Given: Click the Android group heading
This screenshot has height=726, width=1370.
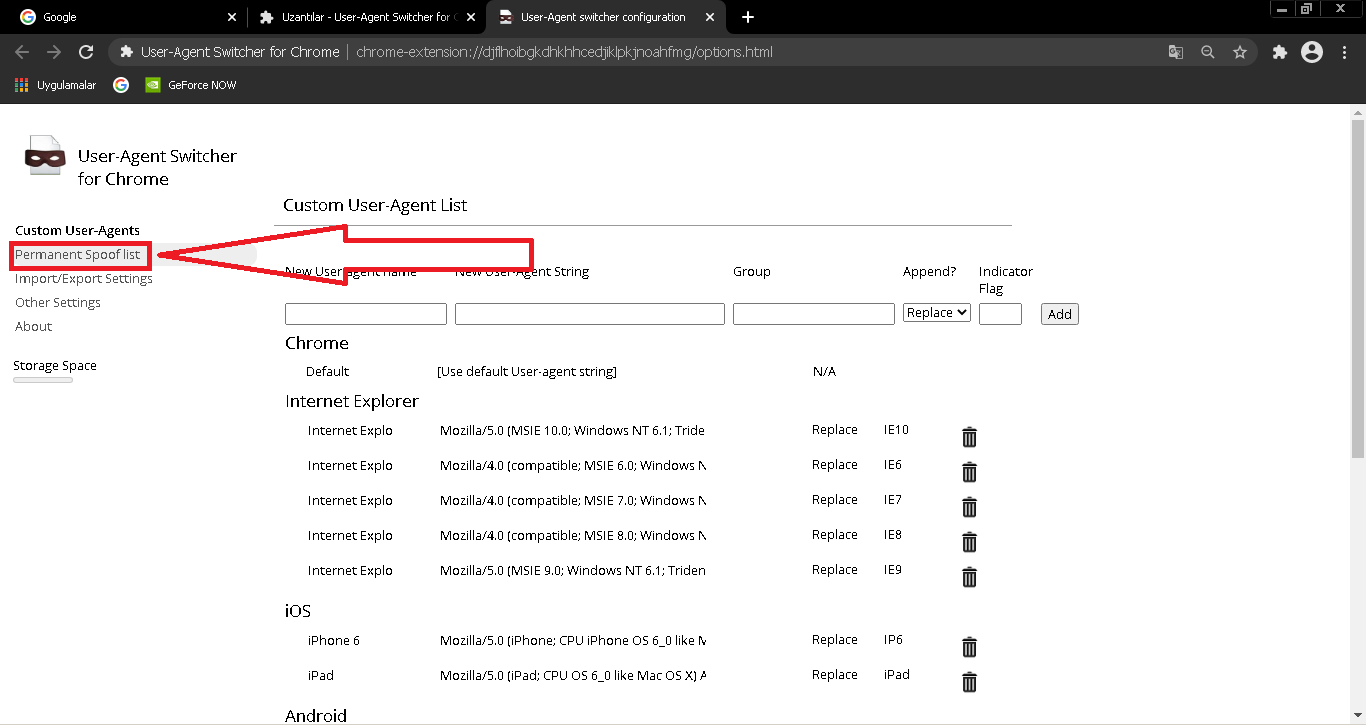Looking at the screenshot, I should pos(316,716).
